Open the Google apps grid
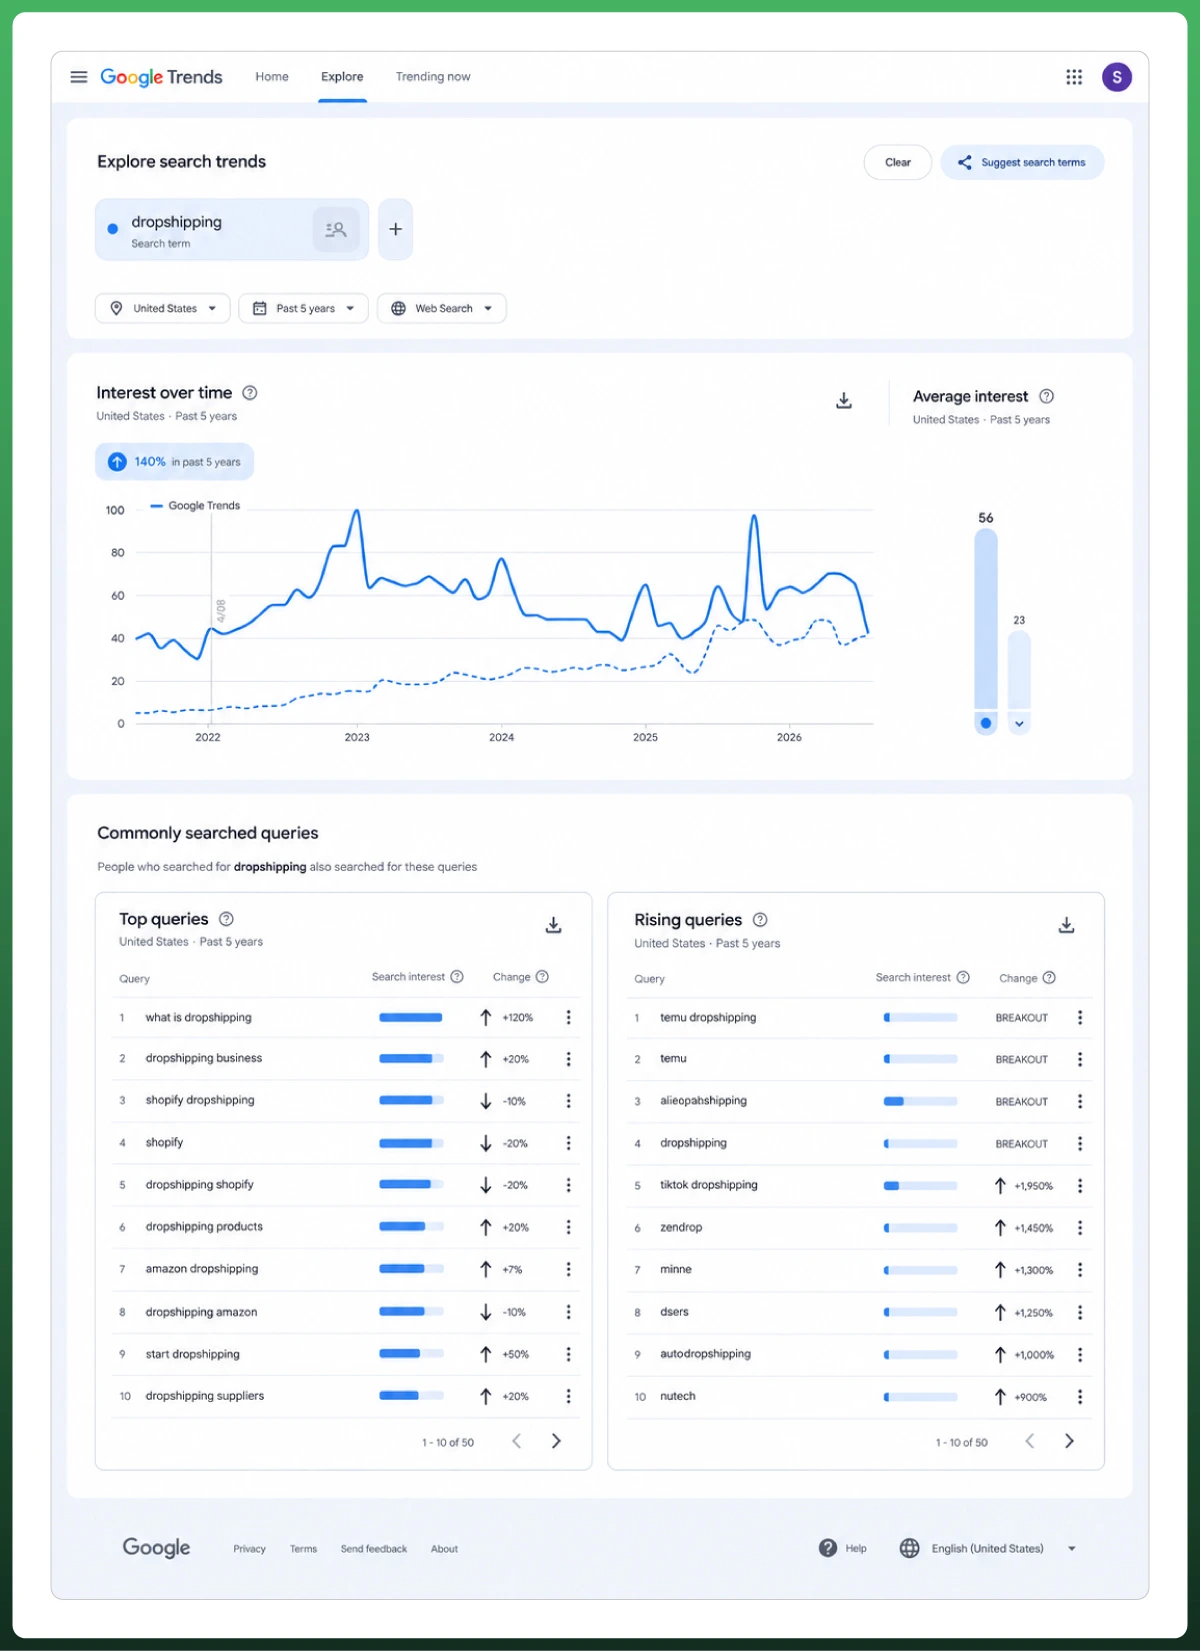The height and width of the screenshot is (1651, 1200). (1074, 77)
